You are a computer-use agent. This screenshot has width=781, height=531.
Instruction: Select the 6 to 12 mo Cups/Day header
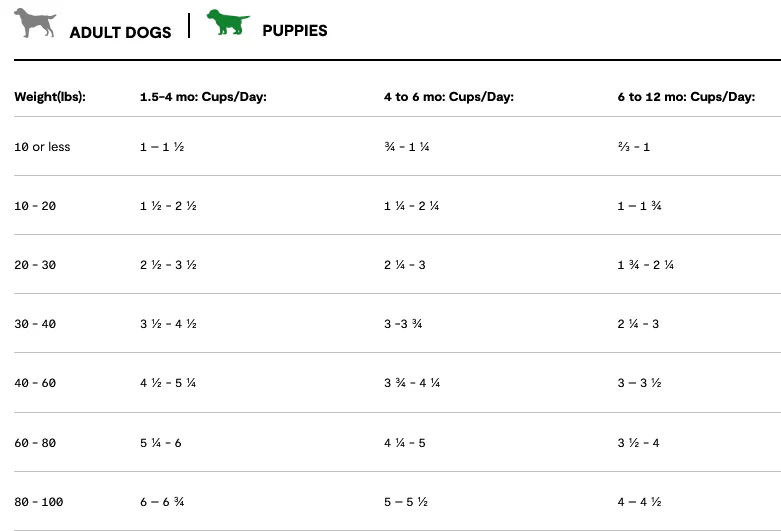[686, 97]
